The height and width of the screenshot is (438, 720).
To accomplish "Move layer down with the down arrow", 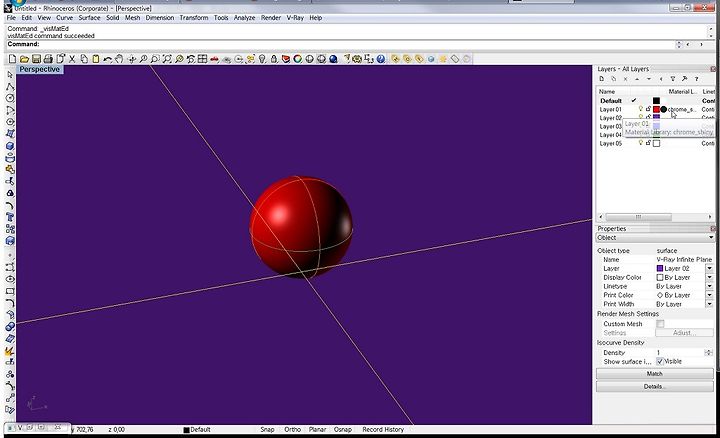I will (648, 79).
